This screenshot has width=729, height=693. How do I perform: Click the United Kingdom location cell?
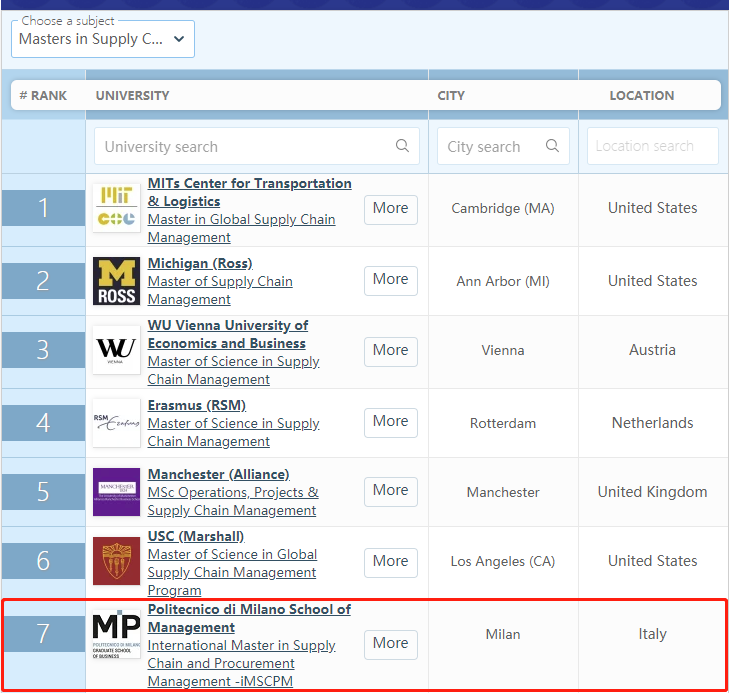pyautogui.click(x=652, y=492)
